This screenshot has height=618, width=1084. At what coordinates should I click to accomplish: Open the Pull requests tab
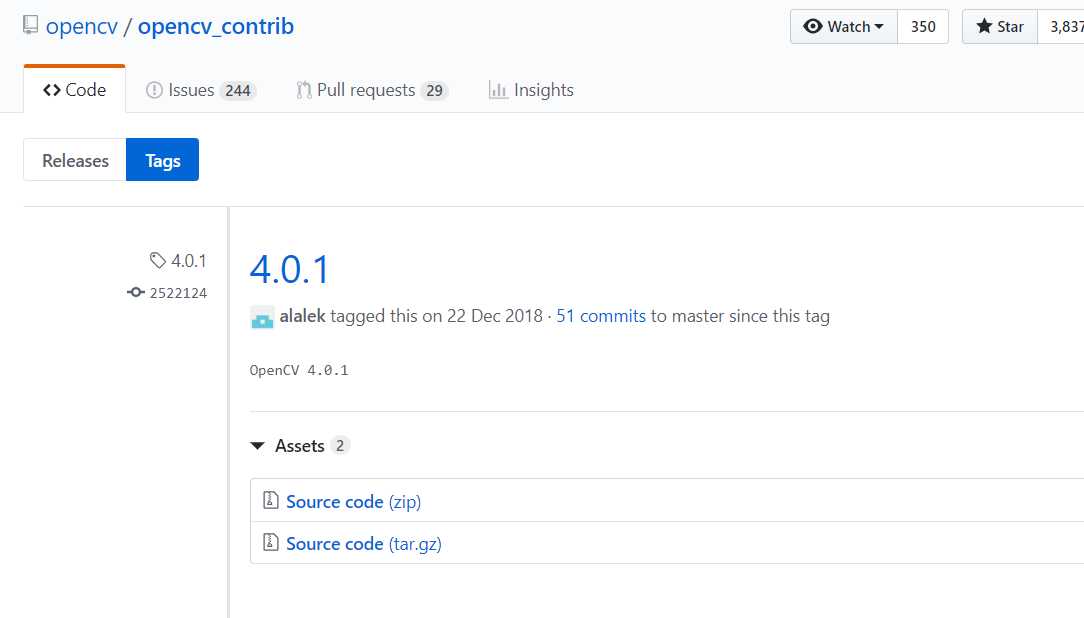[372, 90]
